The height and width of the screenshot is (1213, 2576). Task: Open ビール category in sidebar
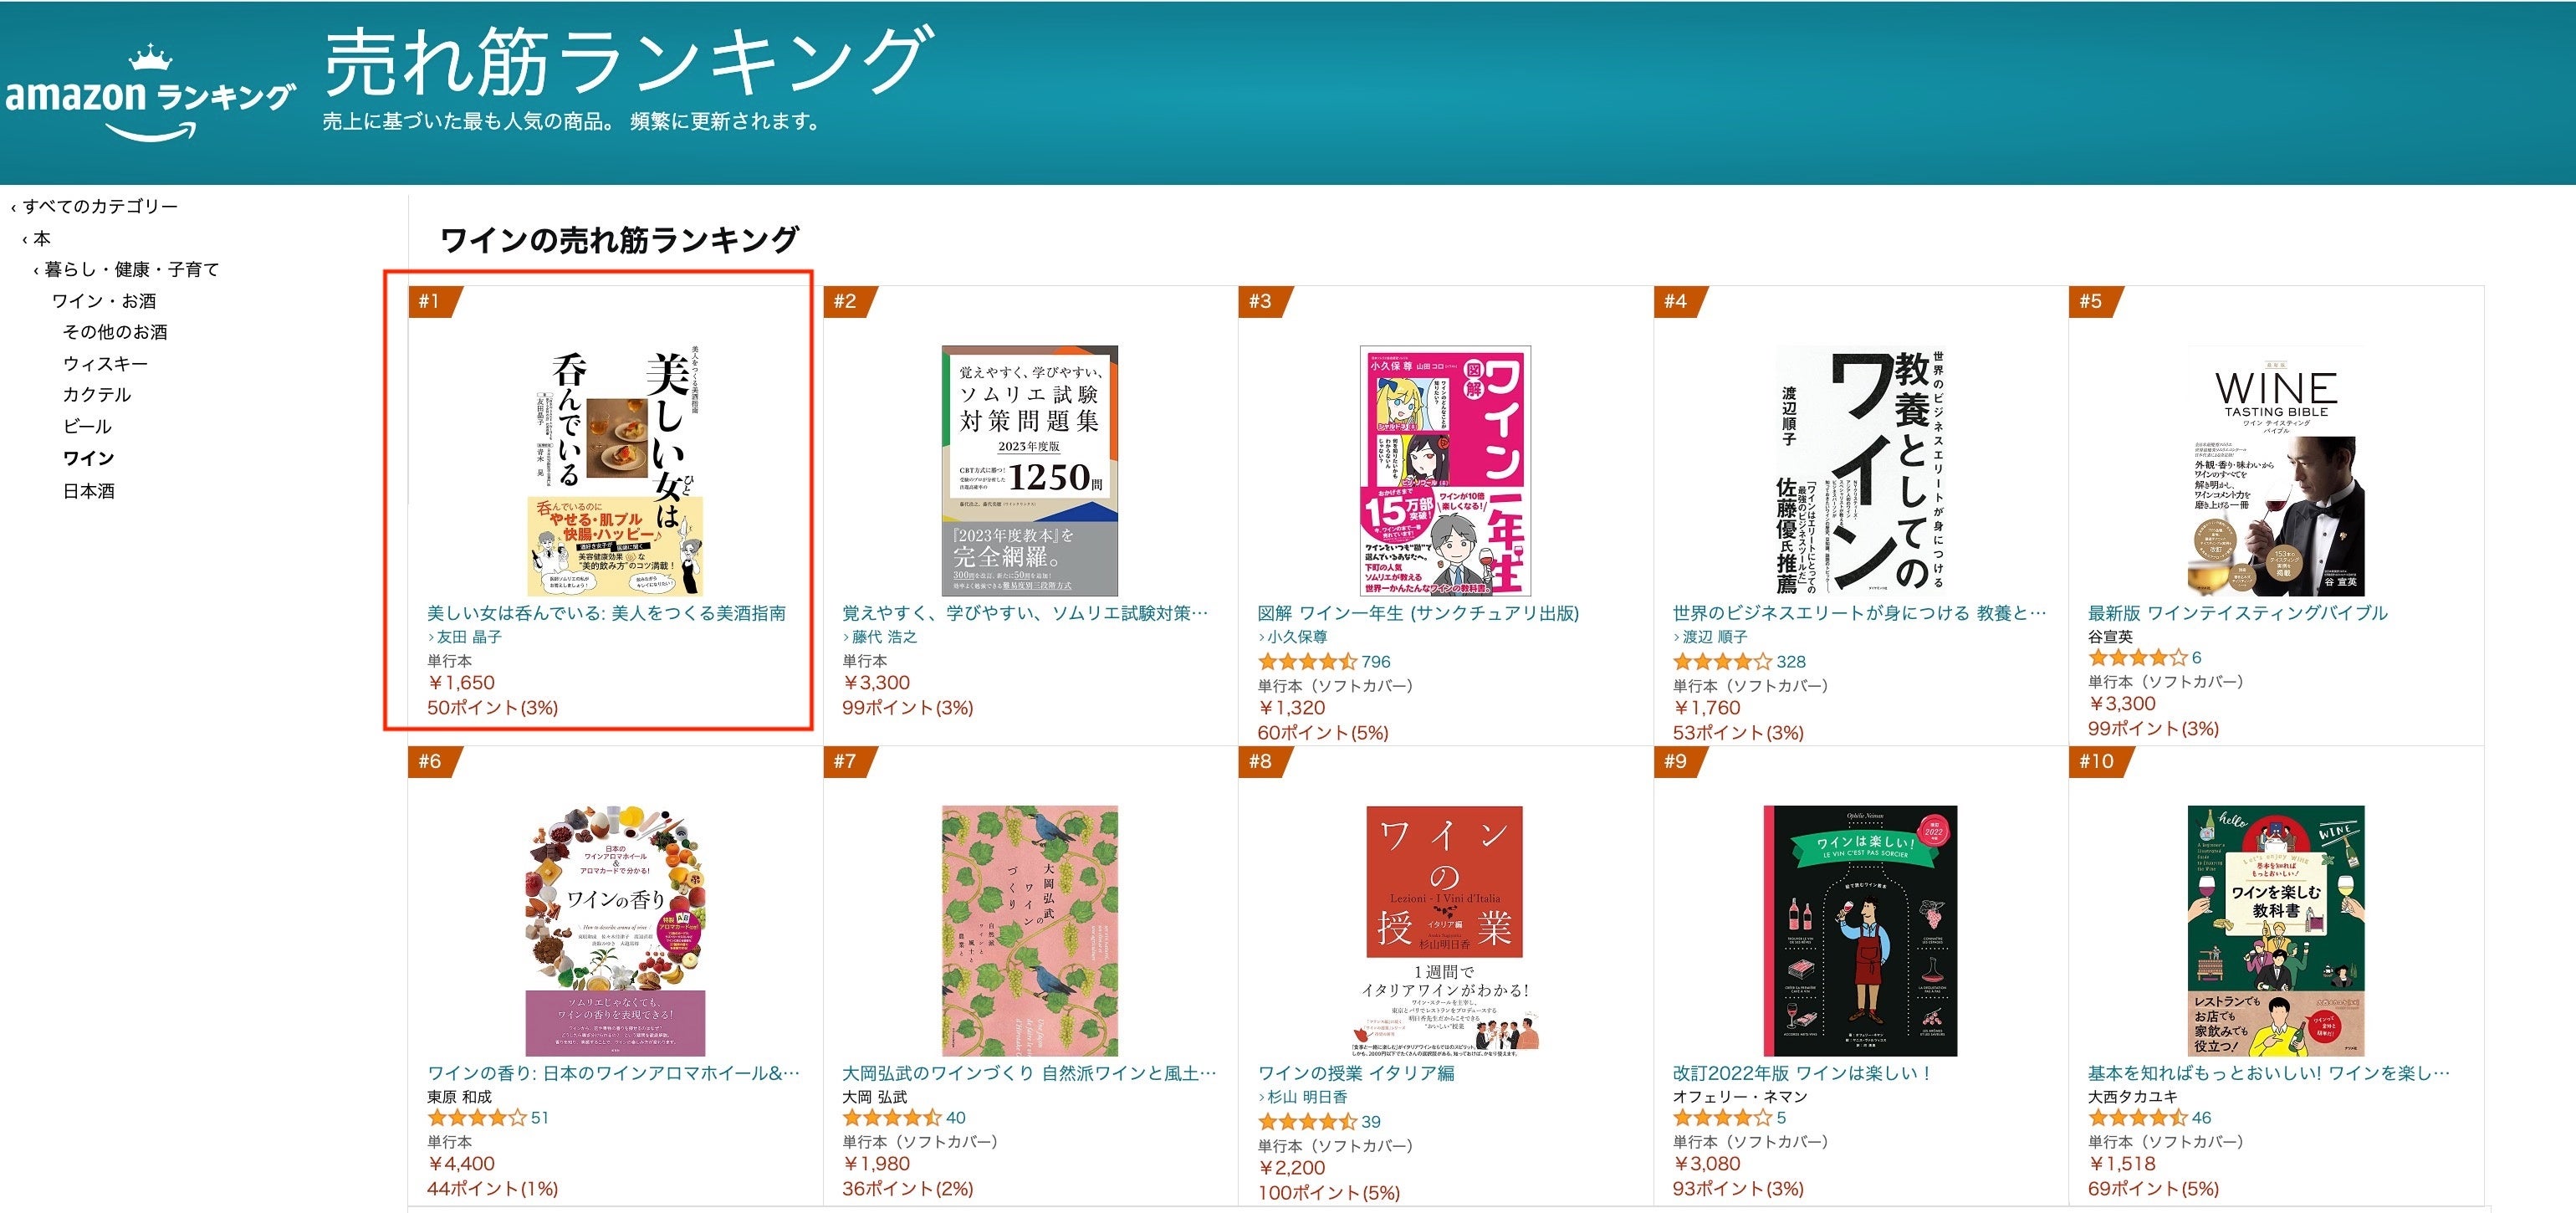coord(87,426)
